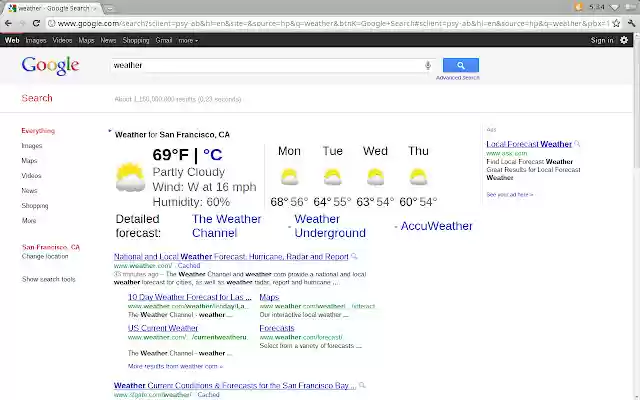Open 10 Day Weather Forecast for Las link
The width and height of the screenshot is (640, 400).
click(189, 297)
